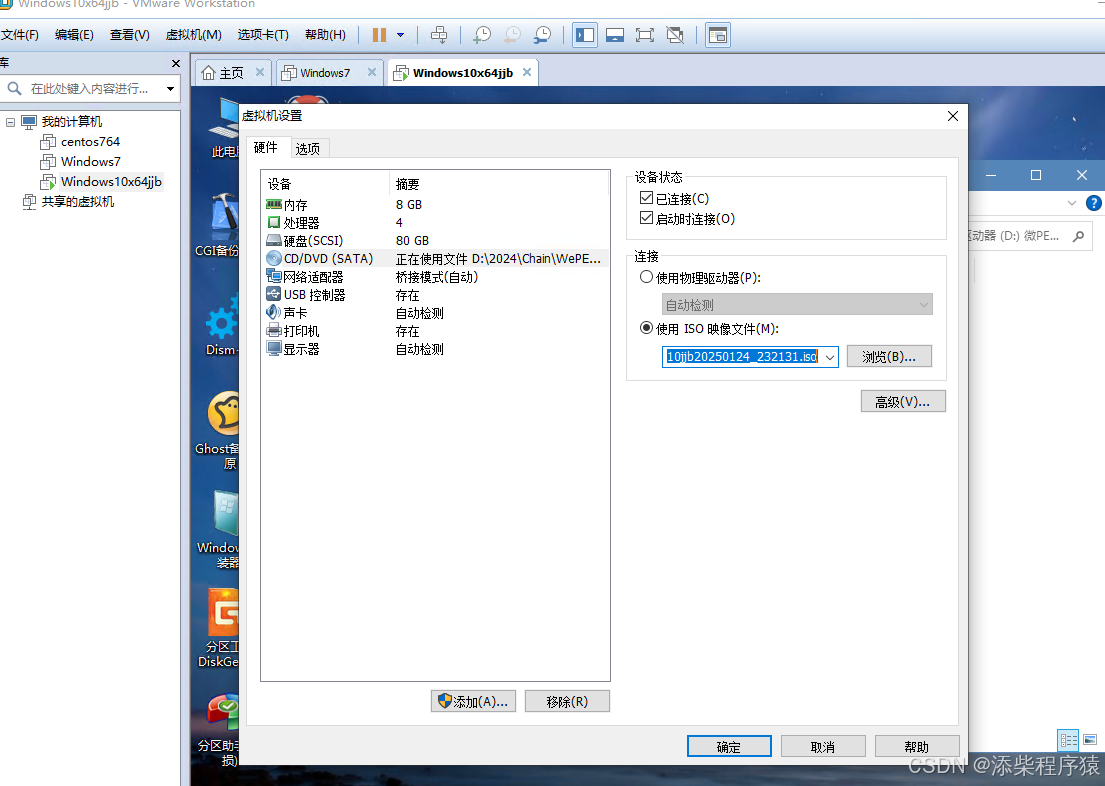Click the pause virtual machine toolbar icon
Image resolution: width=1105 pixels, height=786 pixels.
pos(379,35)
